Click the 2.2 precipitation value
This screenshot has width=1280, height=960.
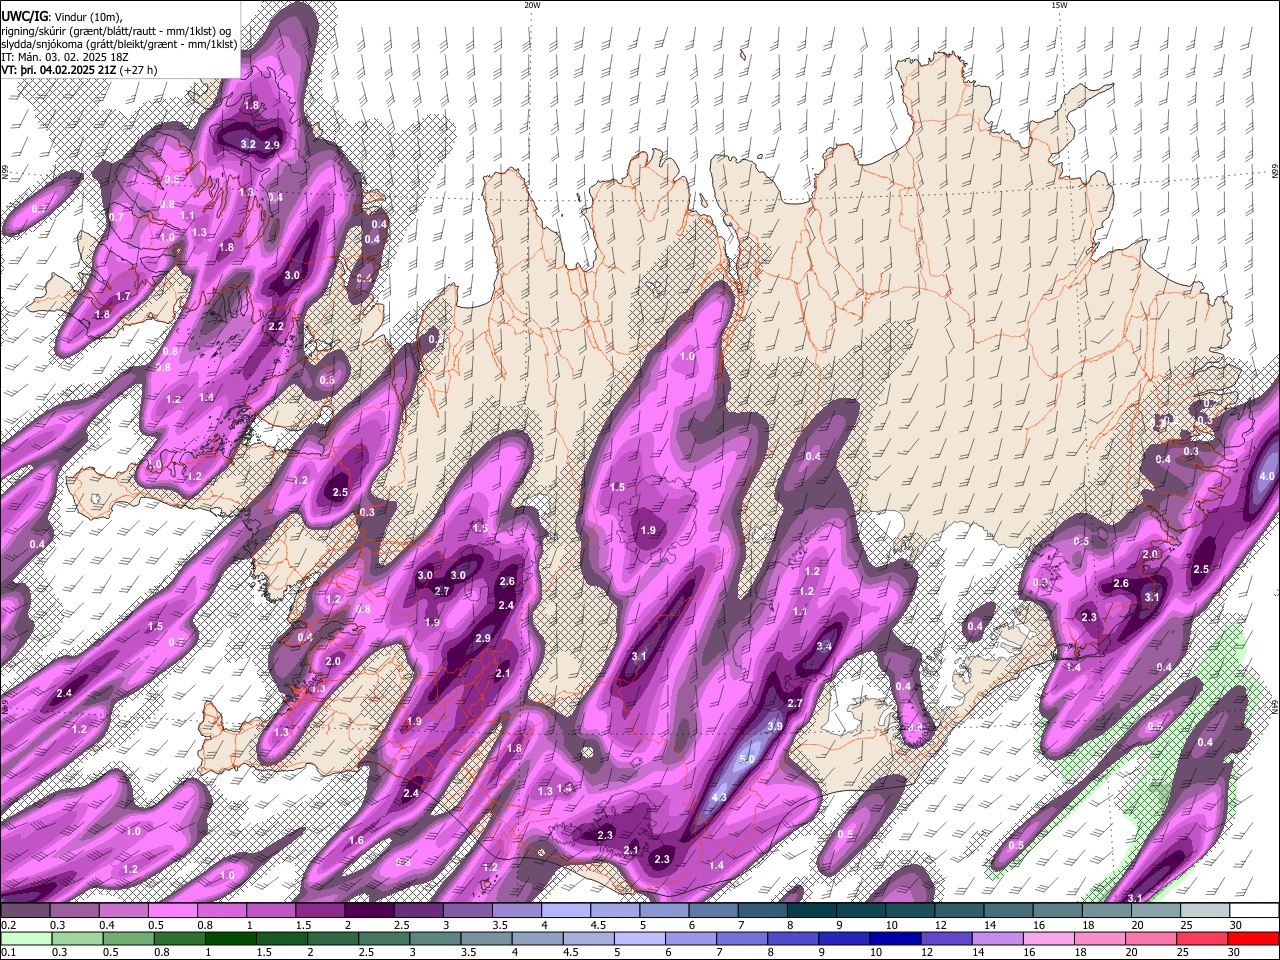277,326
